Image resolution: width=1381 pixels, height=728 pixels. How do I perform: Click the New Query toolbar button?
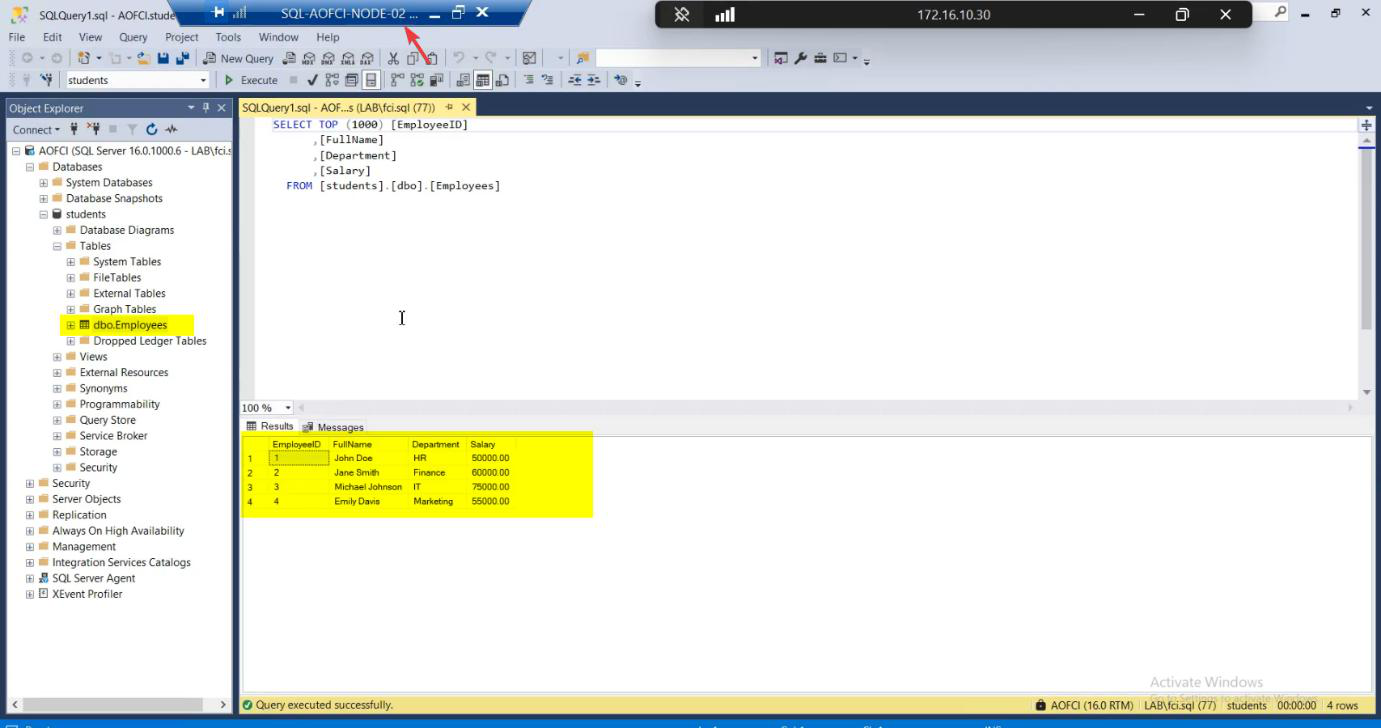click(238, 58)
